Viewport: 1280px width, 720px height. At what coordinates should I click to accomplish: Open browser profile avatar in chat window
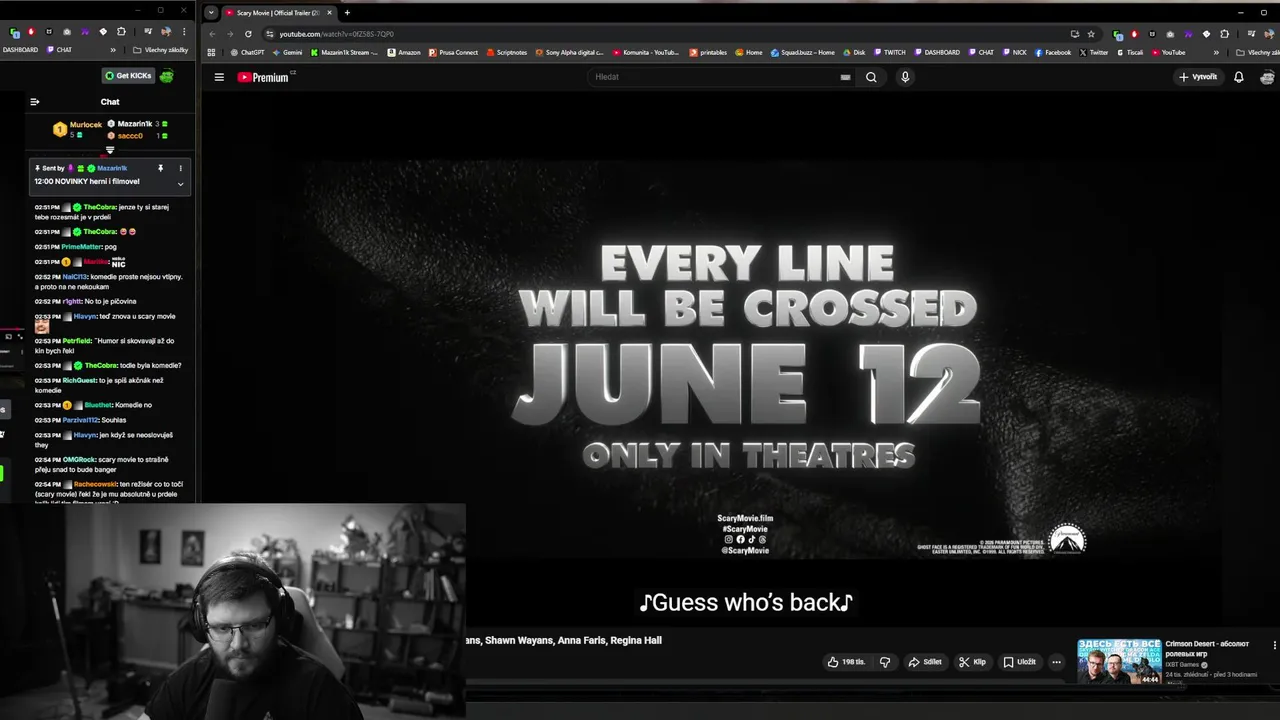(x=167, y=32)
